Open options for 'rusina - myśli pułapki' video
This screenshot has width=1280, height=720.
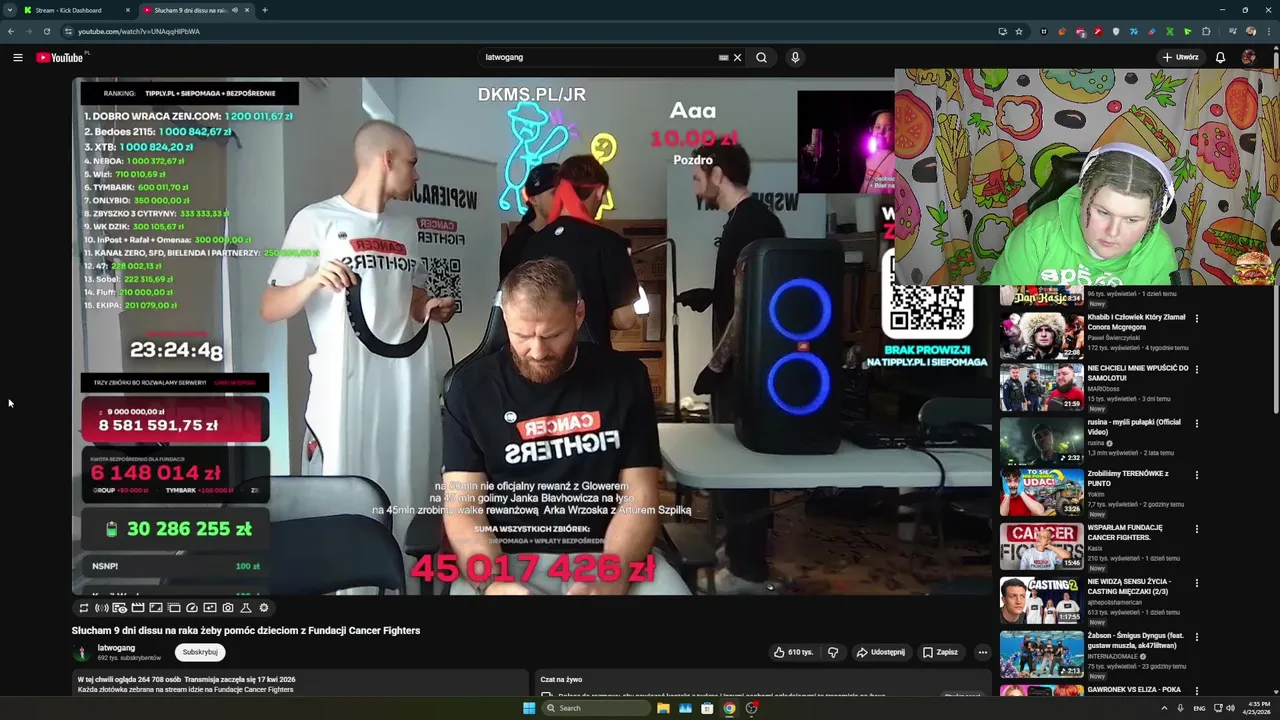1196,423
